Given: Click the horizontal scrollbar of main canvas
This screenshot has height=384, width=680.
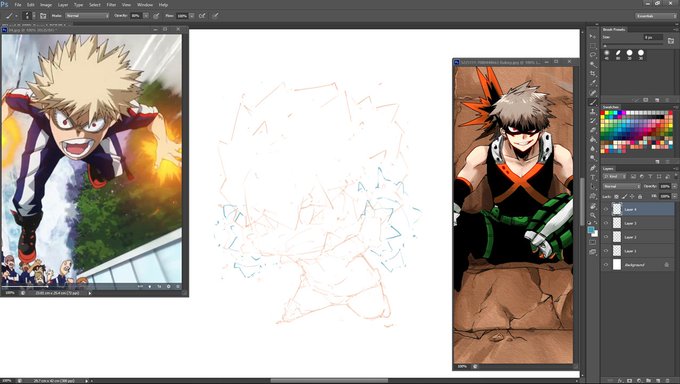Looking at the screenshot, I should point(330,381).
